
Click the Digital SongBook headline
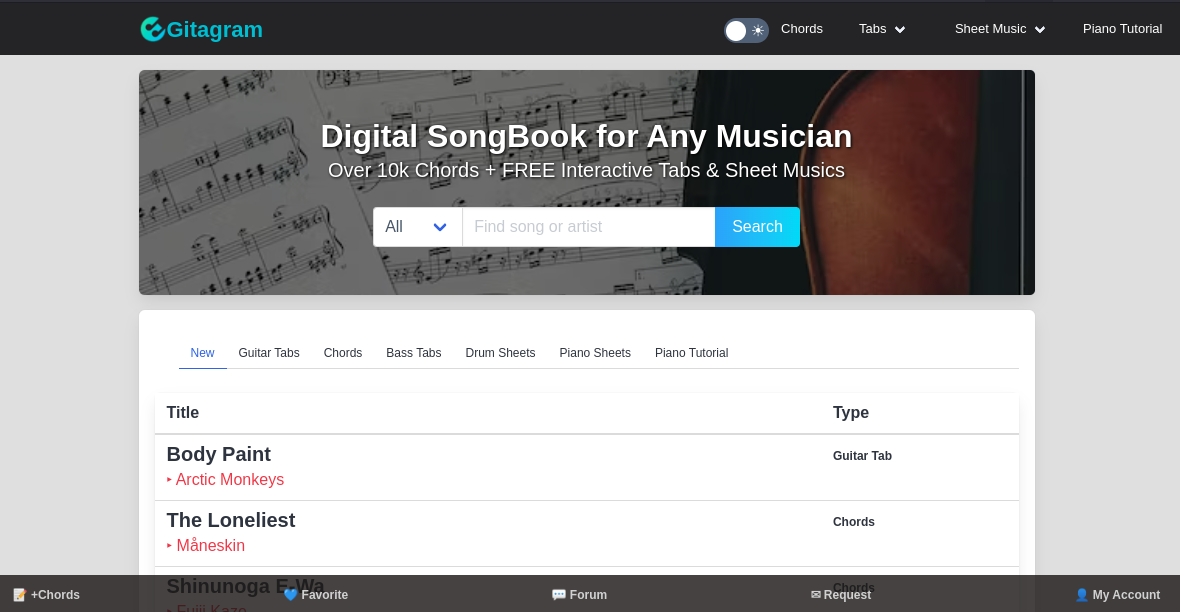pos(586,136)
